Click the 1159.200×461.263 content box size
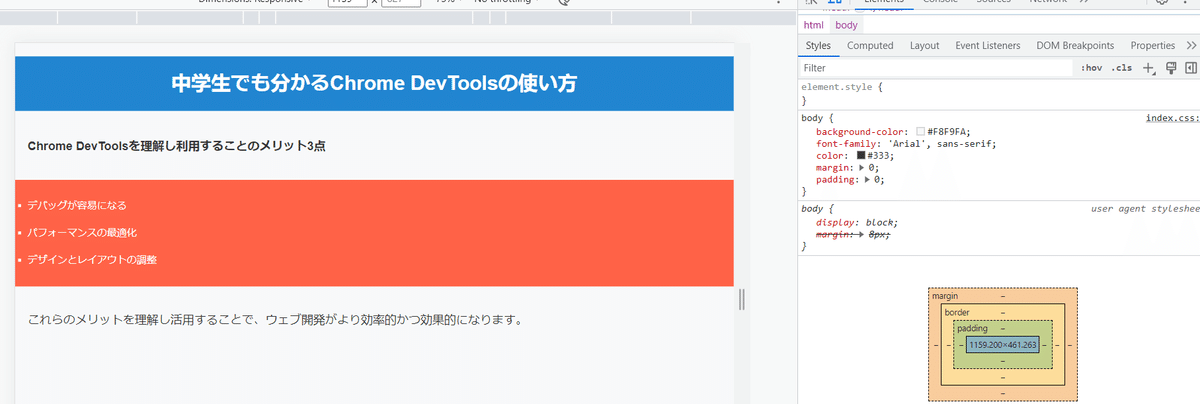 [1003, 344]
